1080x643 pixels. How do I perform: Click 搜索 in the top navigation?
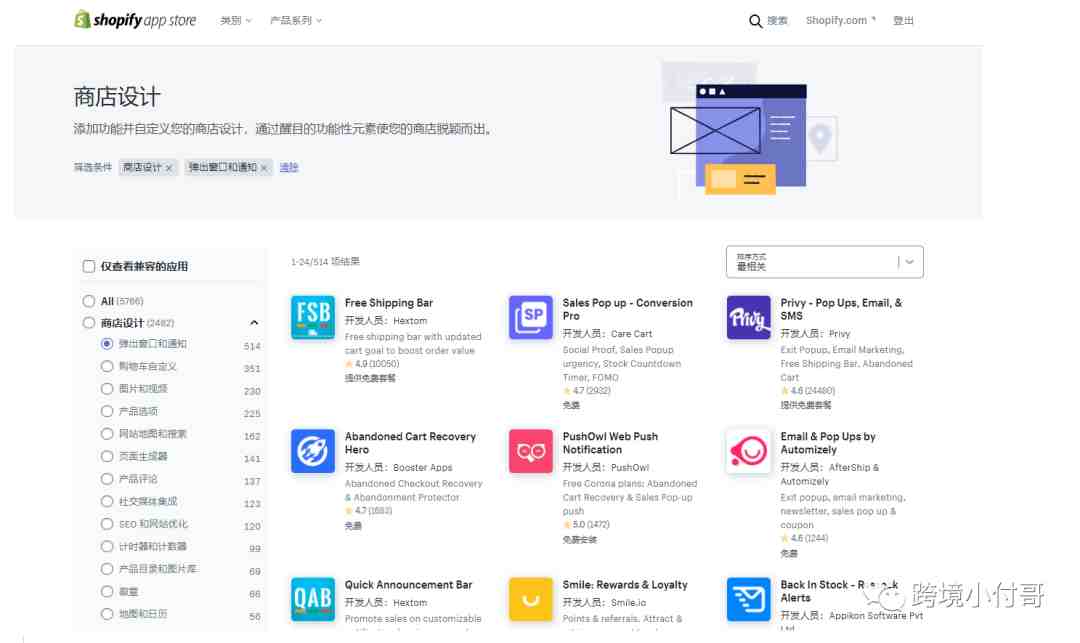[x=778, y=21]
